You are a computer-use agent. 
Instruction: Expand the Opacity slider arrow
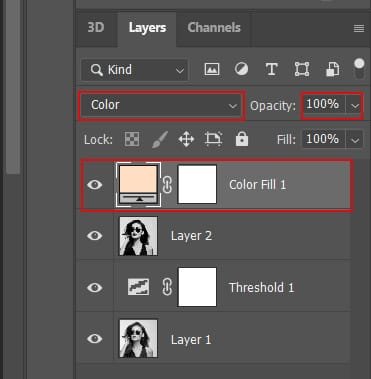point(355,106)
